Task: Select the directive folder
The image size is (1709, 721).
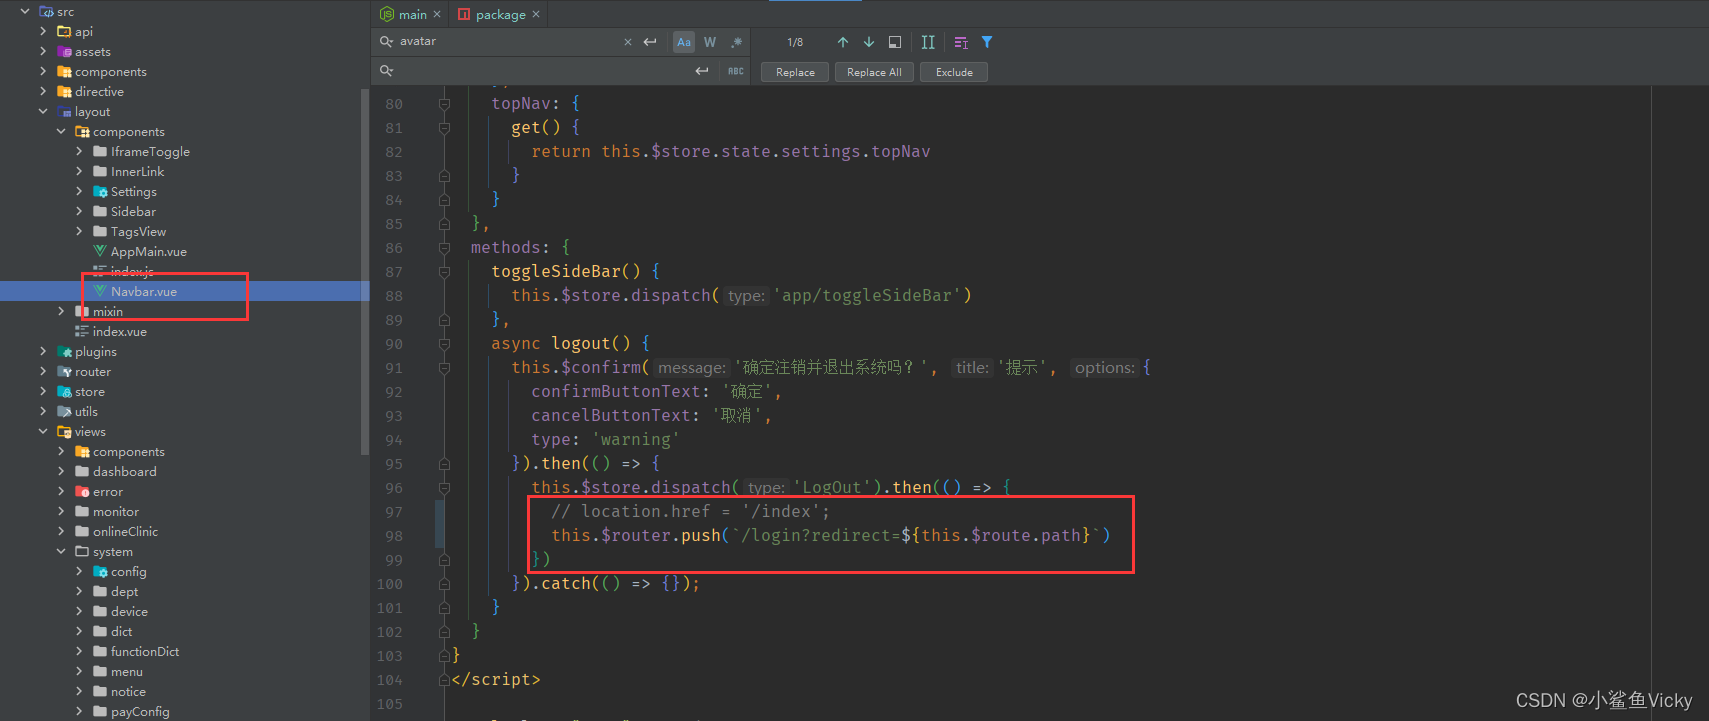Action: point(99,91)
